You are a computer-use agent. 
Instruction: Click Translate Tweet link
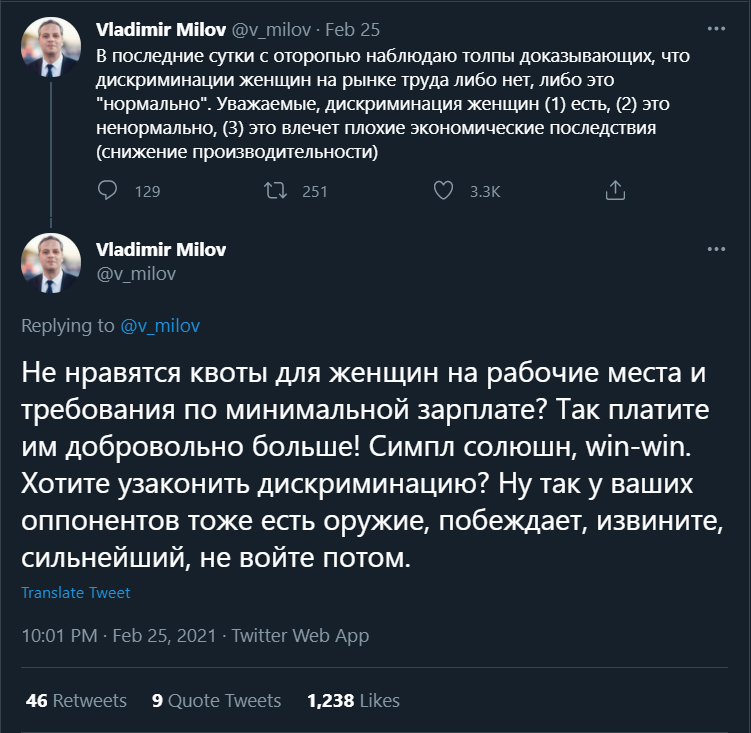(76, 593)
